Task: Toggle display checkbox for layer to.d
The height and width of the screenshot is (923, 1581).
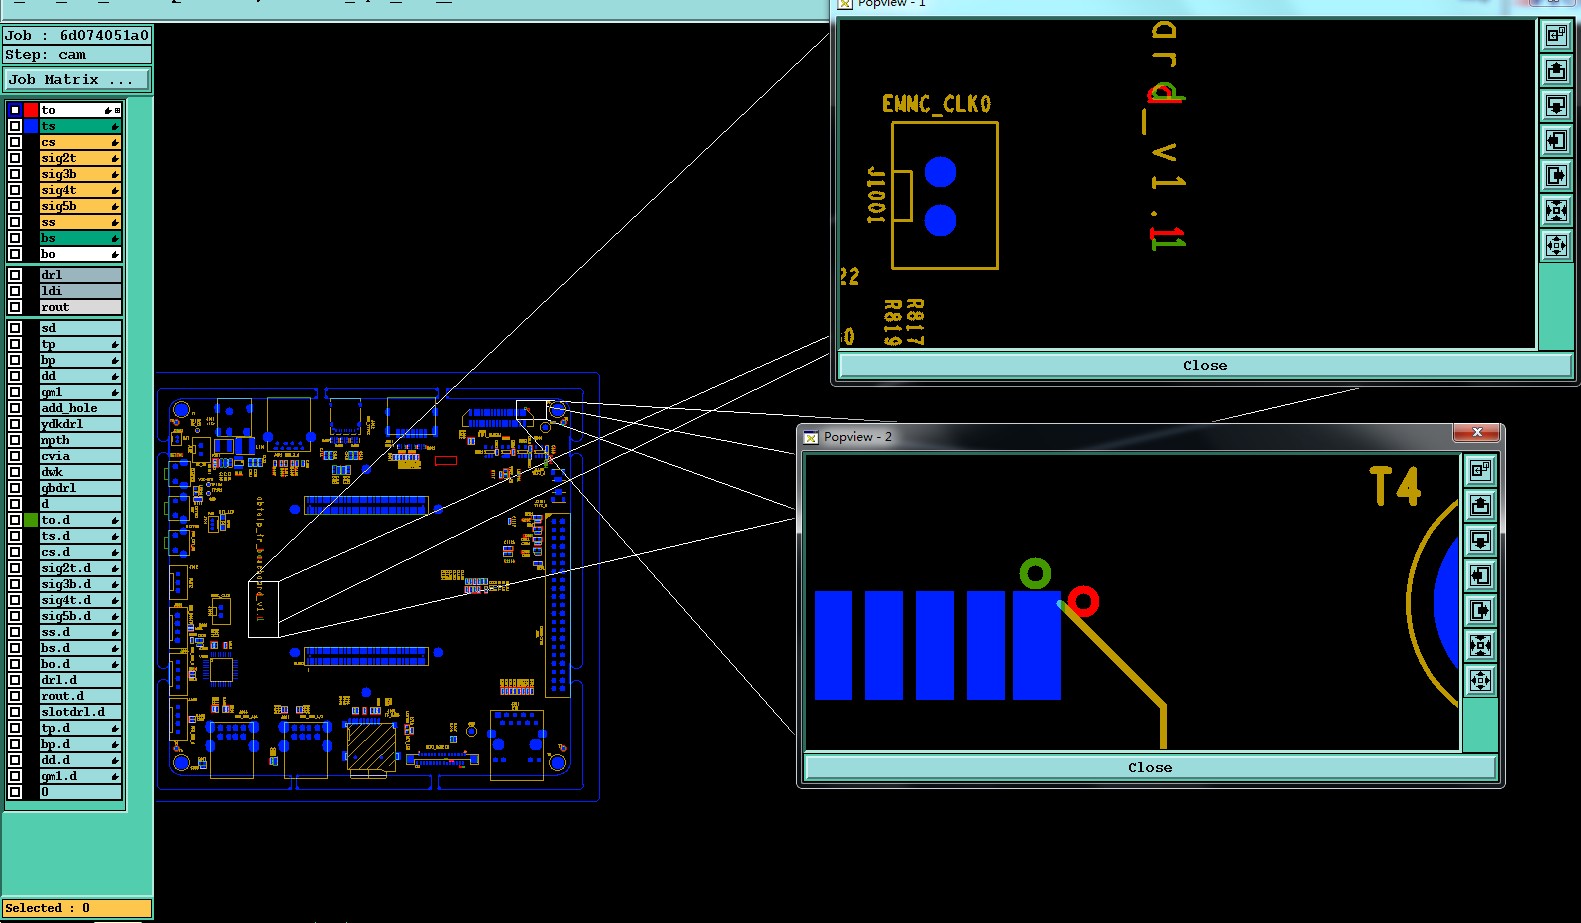Action: pos(15,520)
